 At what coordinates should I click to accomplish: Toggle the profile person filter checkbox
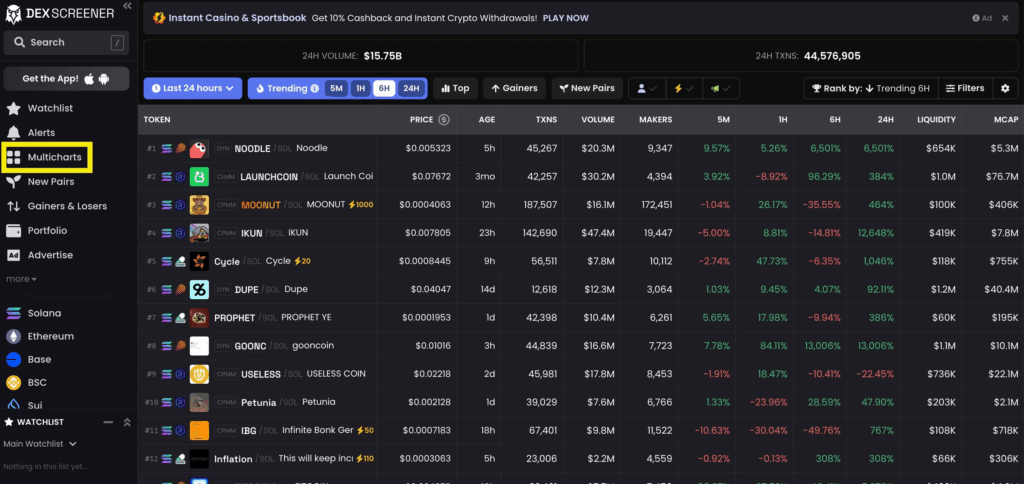pyautogui.click(x=647, y=88)
